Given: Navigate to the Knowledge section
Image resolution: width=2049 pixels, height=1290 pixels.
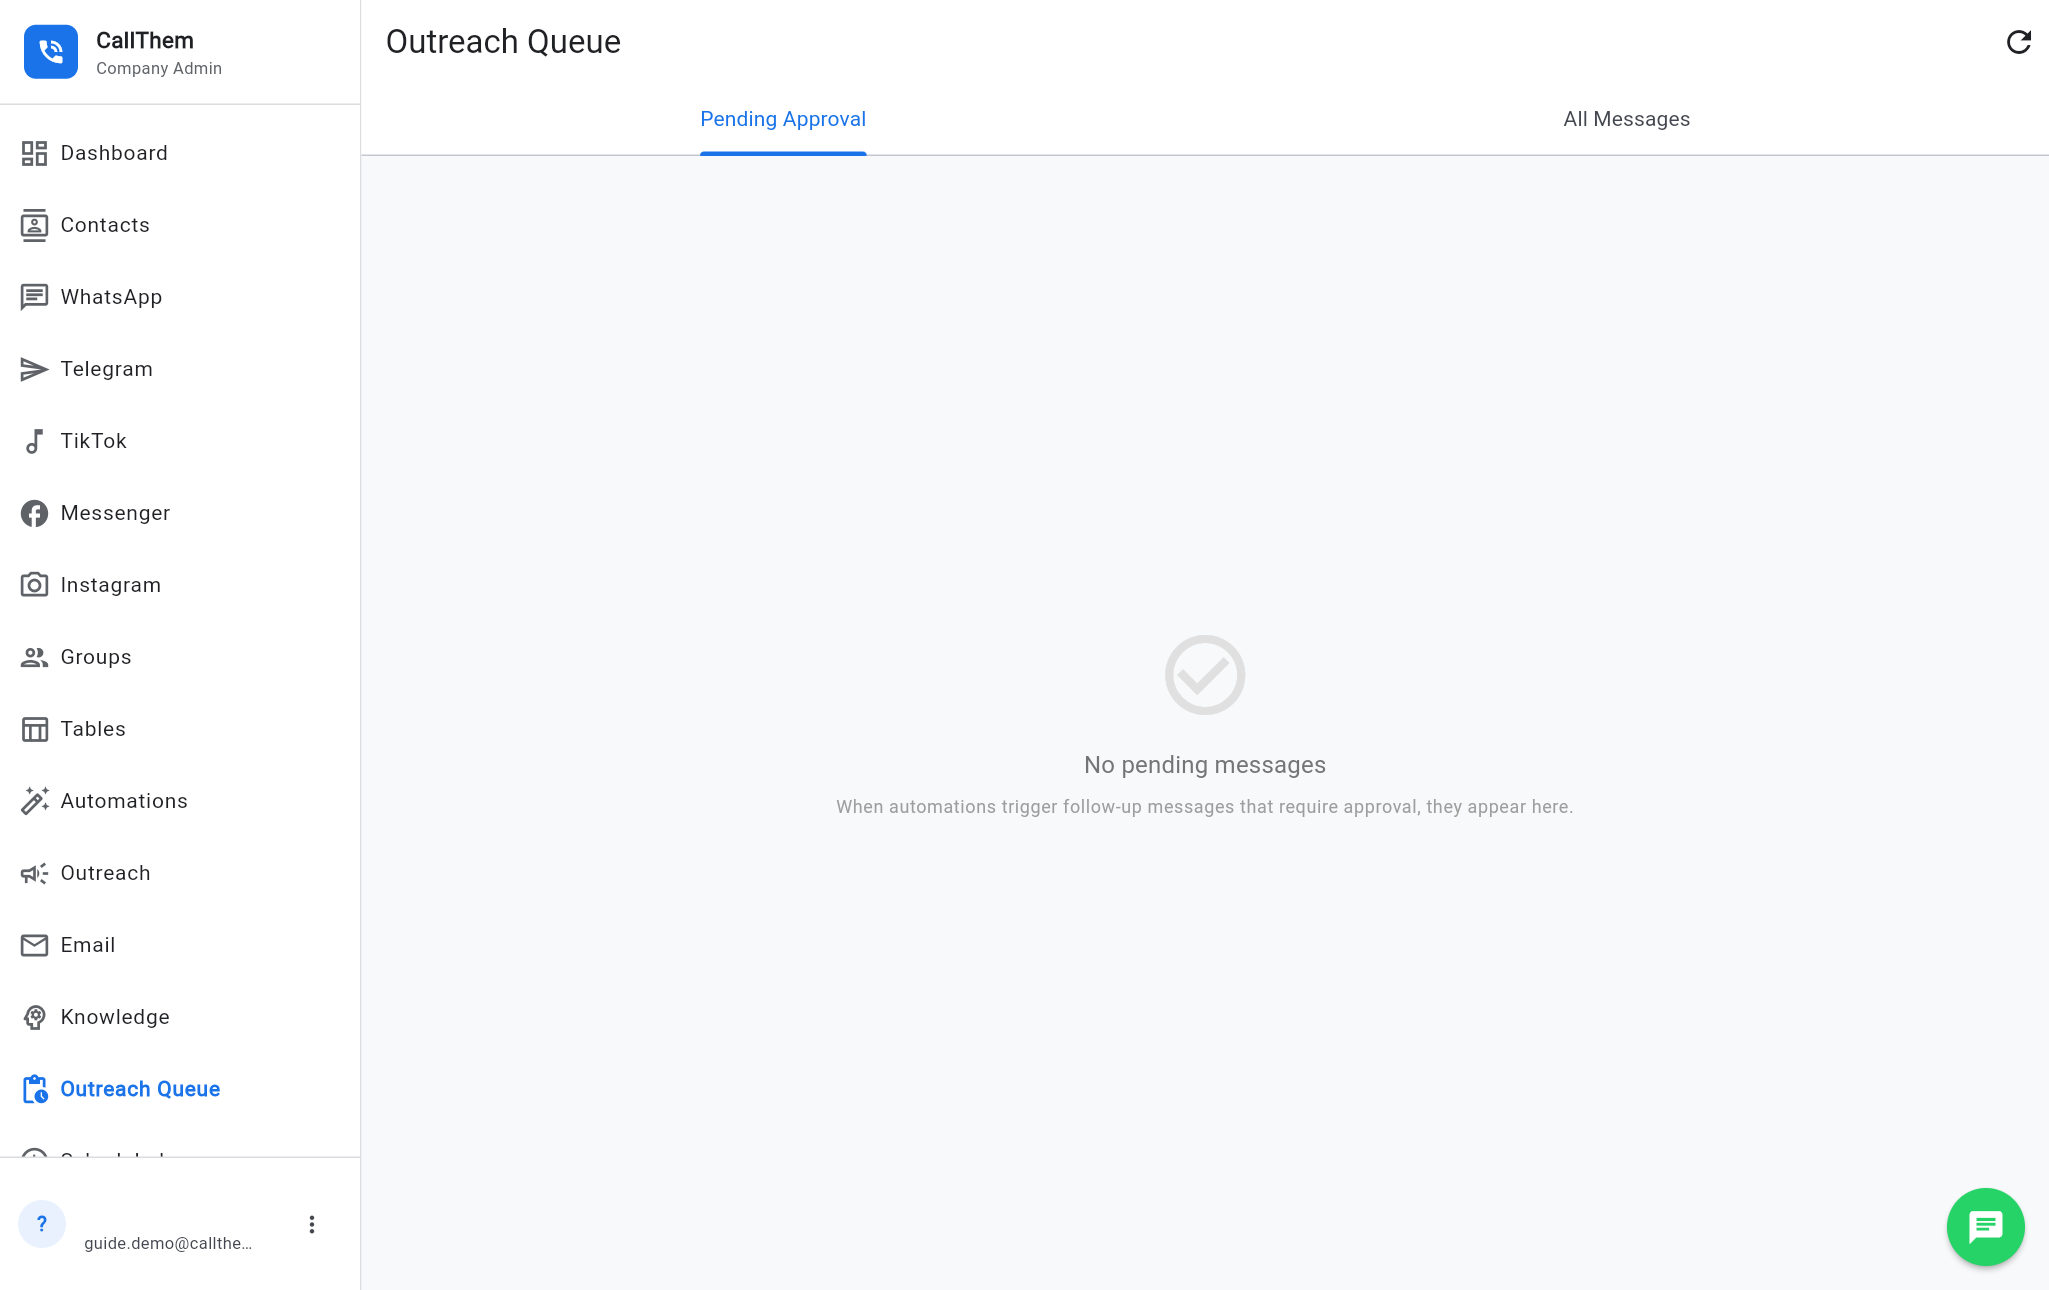Looking at the screenshot, I should (x=180, y=1017).
